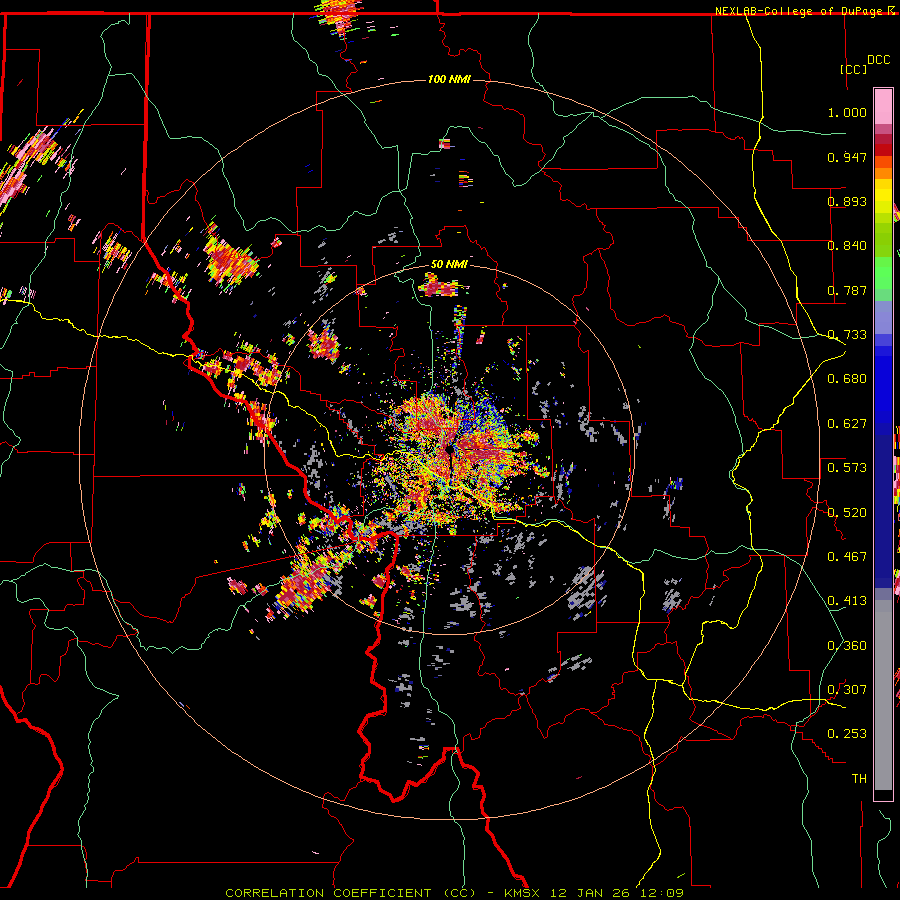Click the 0.947 scale value
This screenshot has width=900, height=900.
pyautogui.click(x=847, y=157)
